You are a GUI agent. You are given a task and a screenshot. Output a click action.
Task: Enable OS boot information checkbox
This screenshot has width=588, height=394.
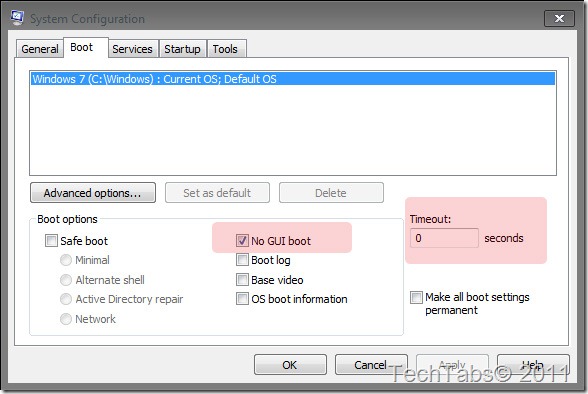(242, 299)
